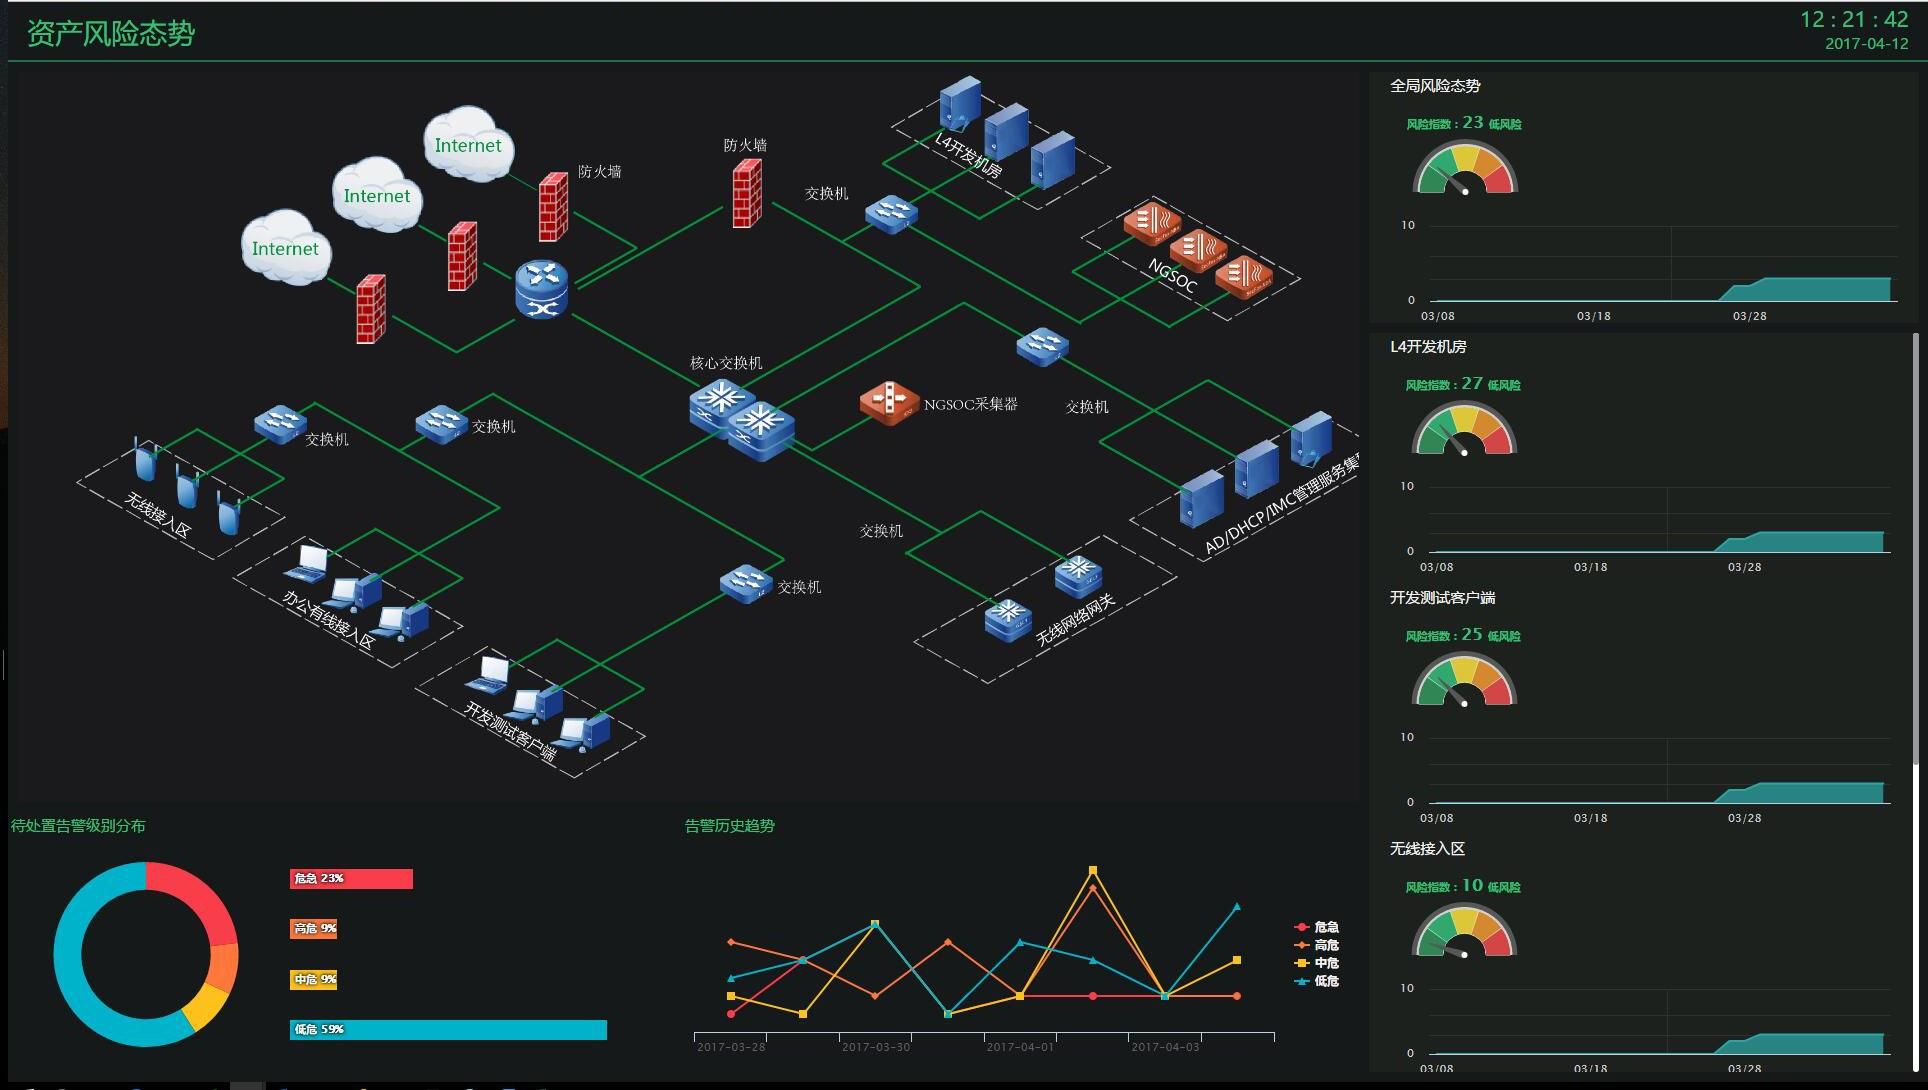Click 风险指数 27 低风险 text
This screenshot has height=1090, width=1928.
(x=1463, y=384)
